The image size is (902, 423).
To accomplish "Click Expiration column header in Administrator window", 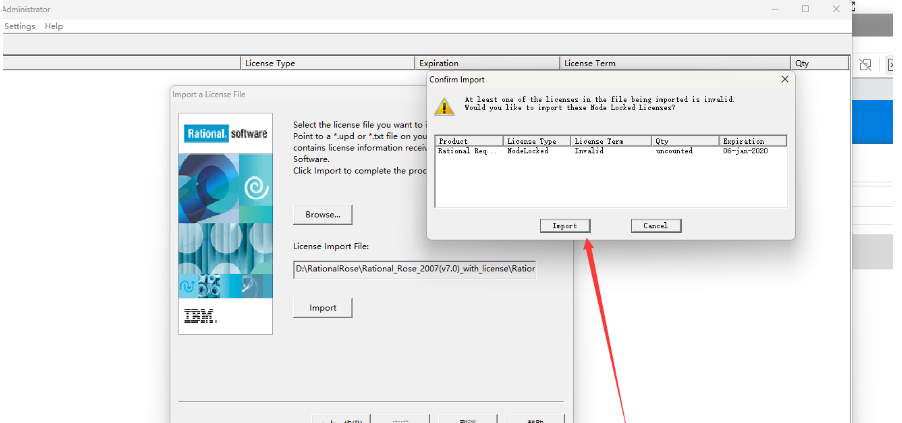I will (487, 63).
